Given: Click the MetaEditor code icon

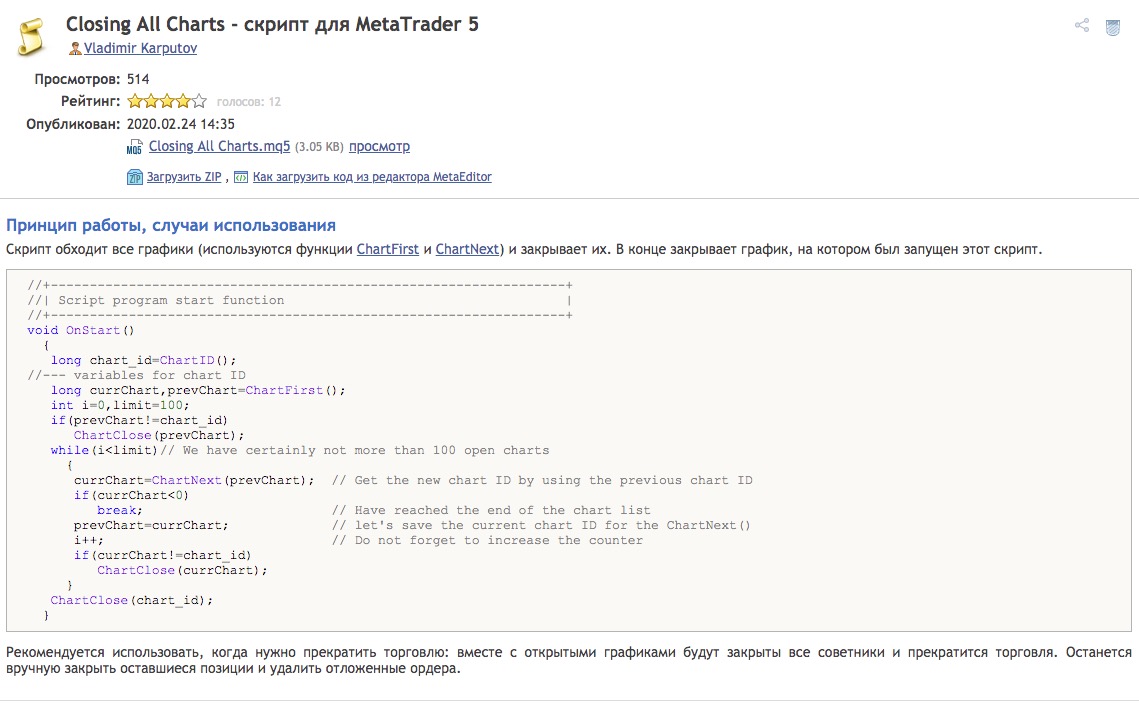Looking at the screenshot, I should coord(240,176).
